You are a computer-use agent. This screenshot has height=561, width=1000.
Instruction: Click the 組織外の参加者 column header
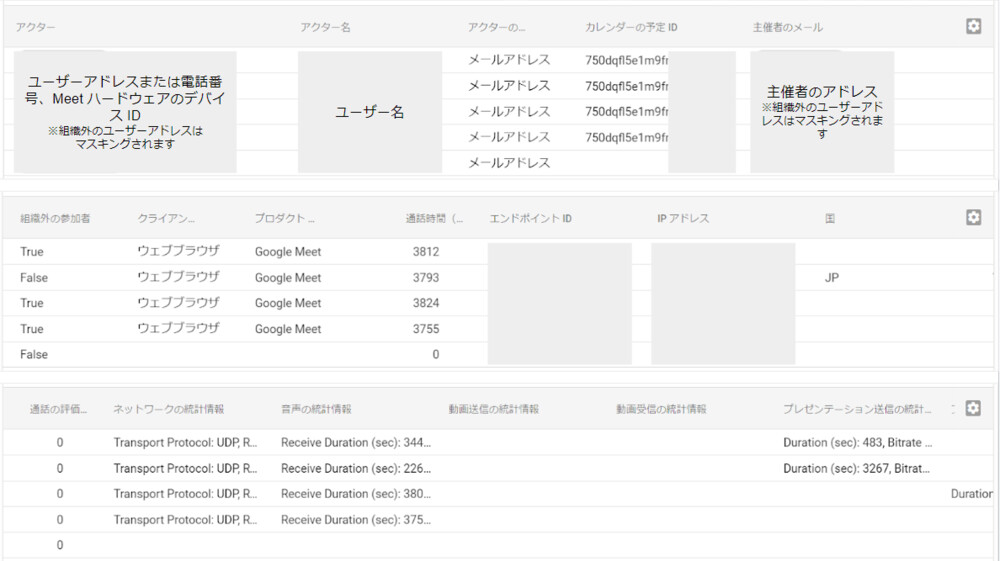coord(55,218)
